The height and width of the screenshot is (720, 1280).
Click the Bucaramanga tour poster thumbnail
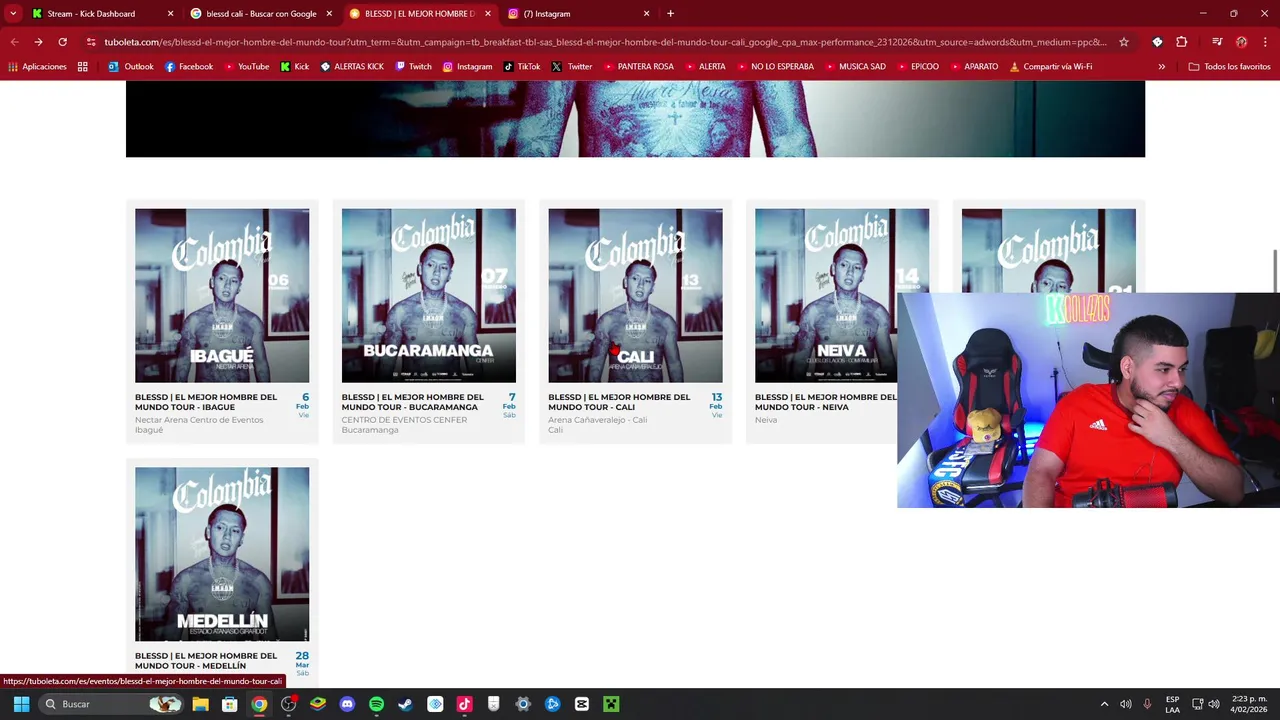pyautogui.click(x=428, y=295)
